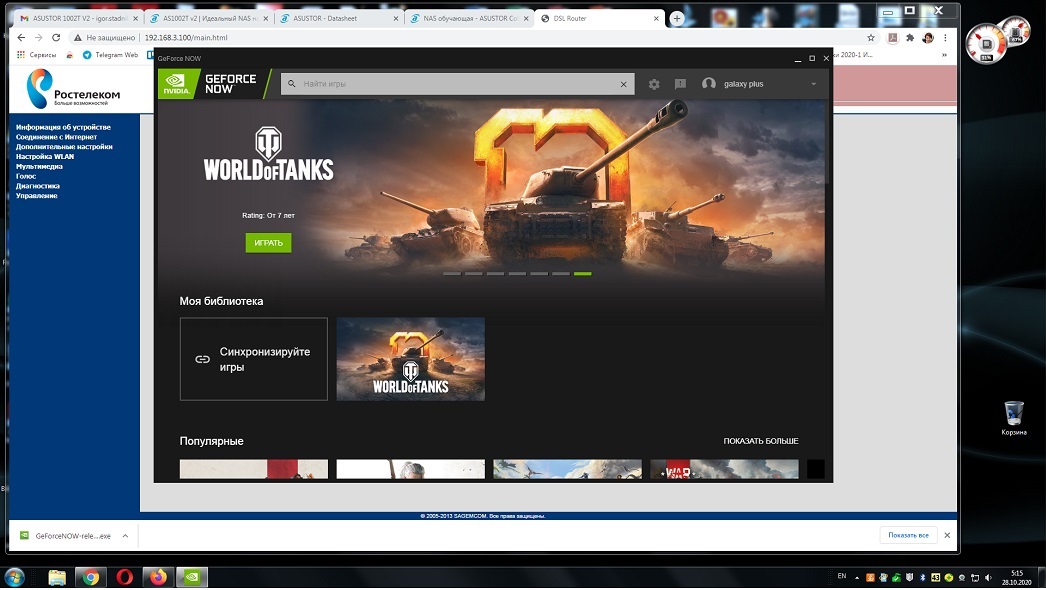
Task: Open the Chrome three-dot menu
Action: pos(945,38)
